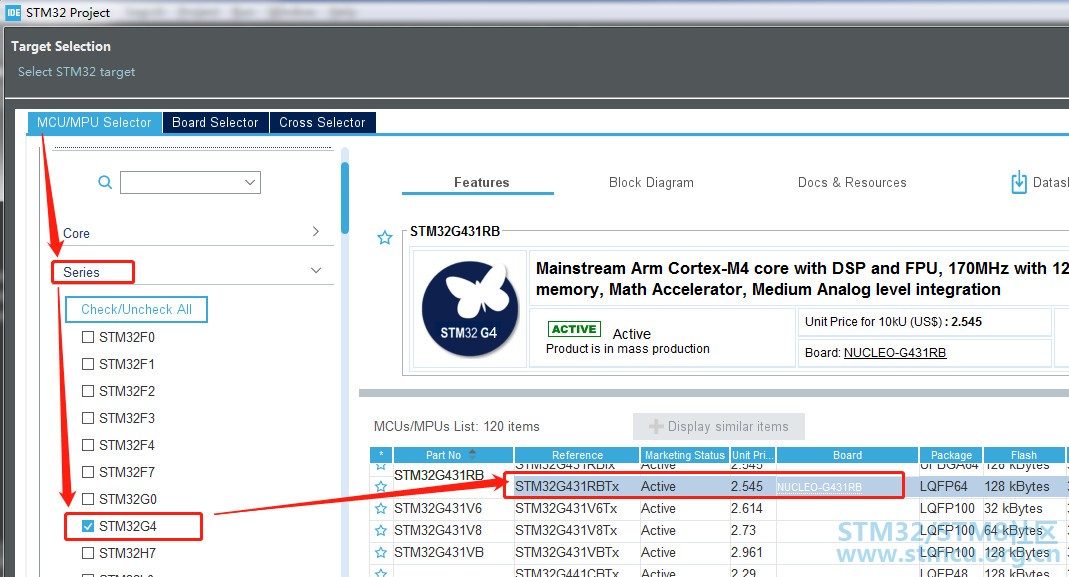The image size is (1069, 577).
Task: Click the STM32G431V6 part number
Action: point(438,508)
